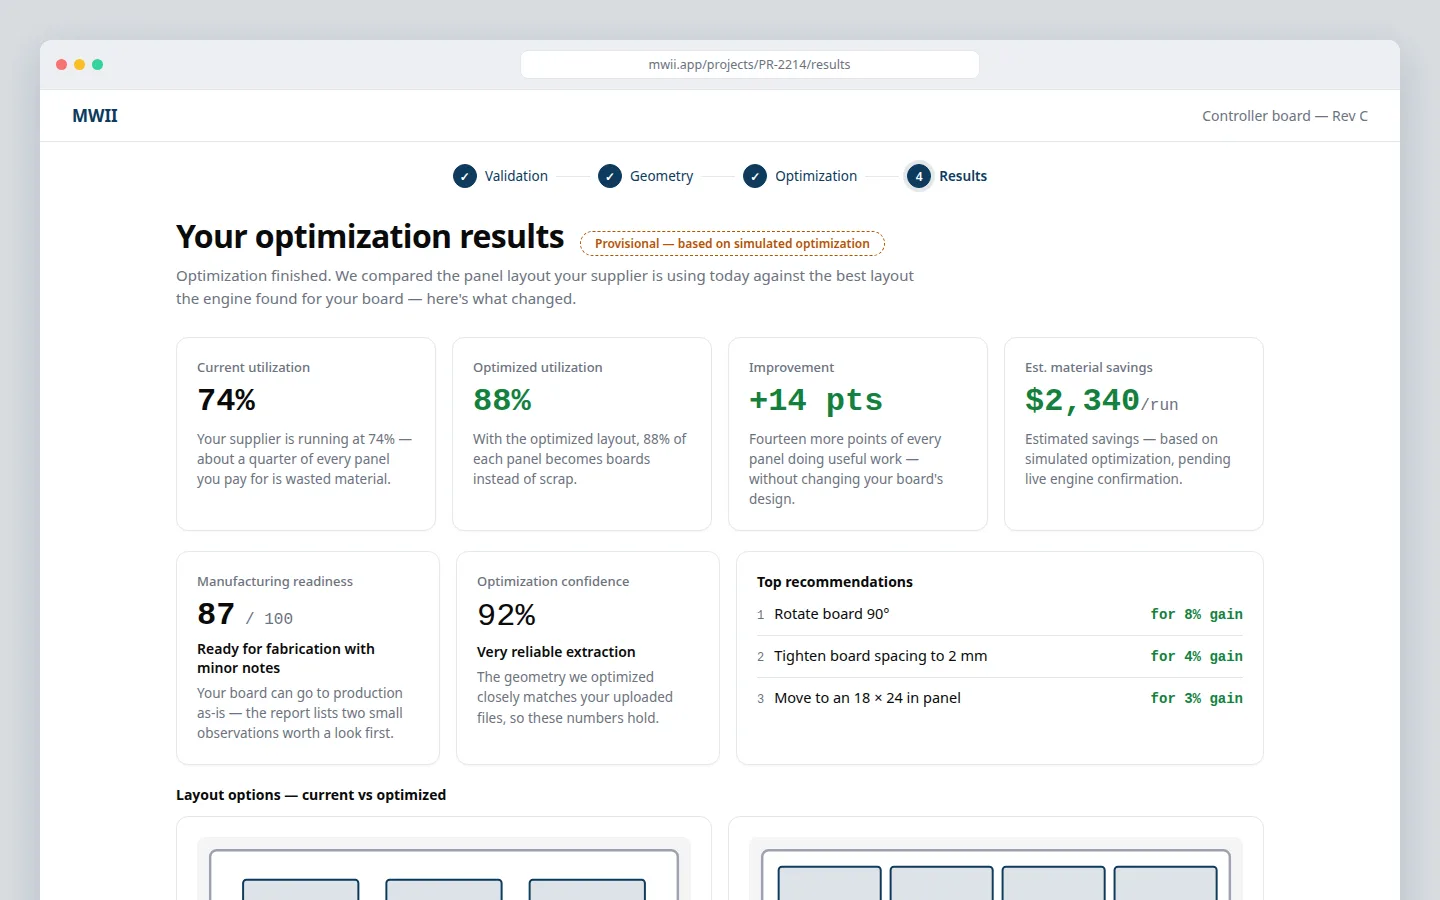The width and height of the screenshot is (1440, 900).
Task: Click the for 3% gain label
Action: (x=1196, y=698)
